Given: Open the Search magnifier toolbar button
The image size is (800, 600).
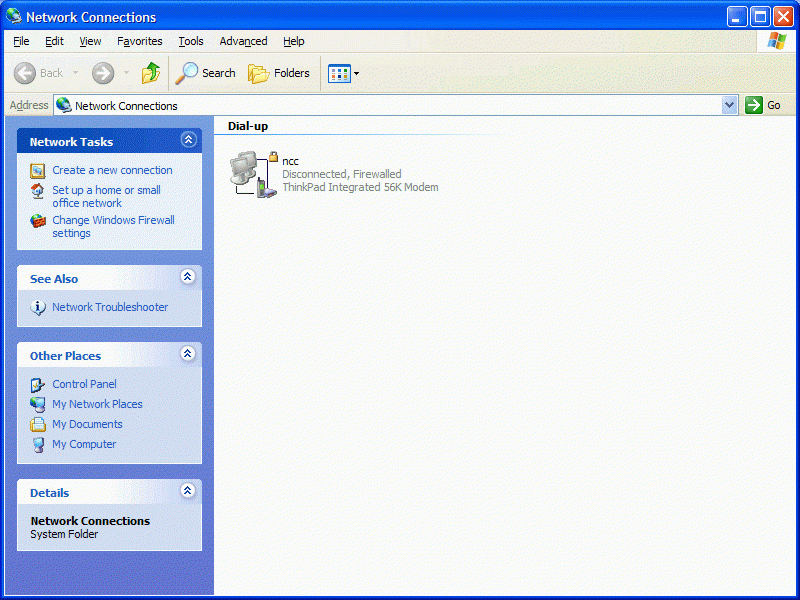Looking at the screenshot, I should coord(205,73).
